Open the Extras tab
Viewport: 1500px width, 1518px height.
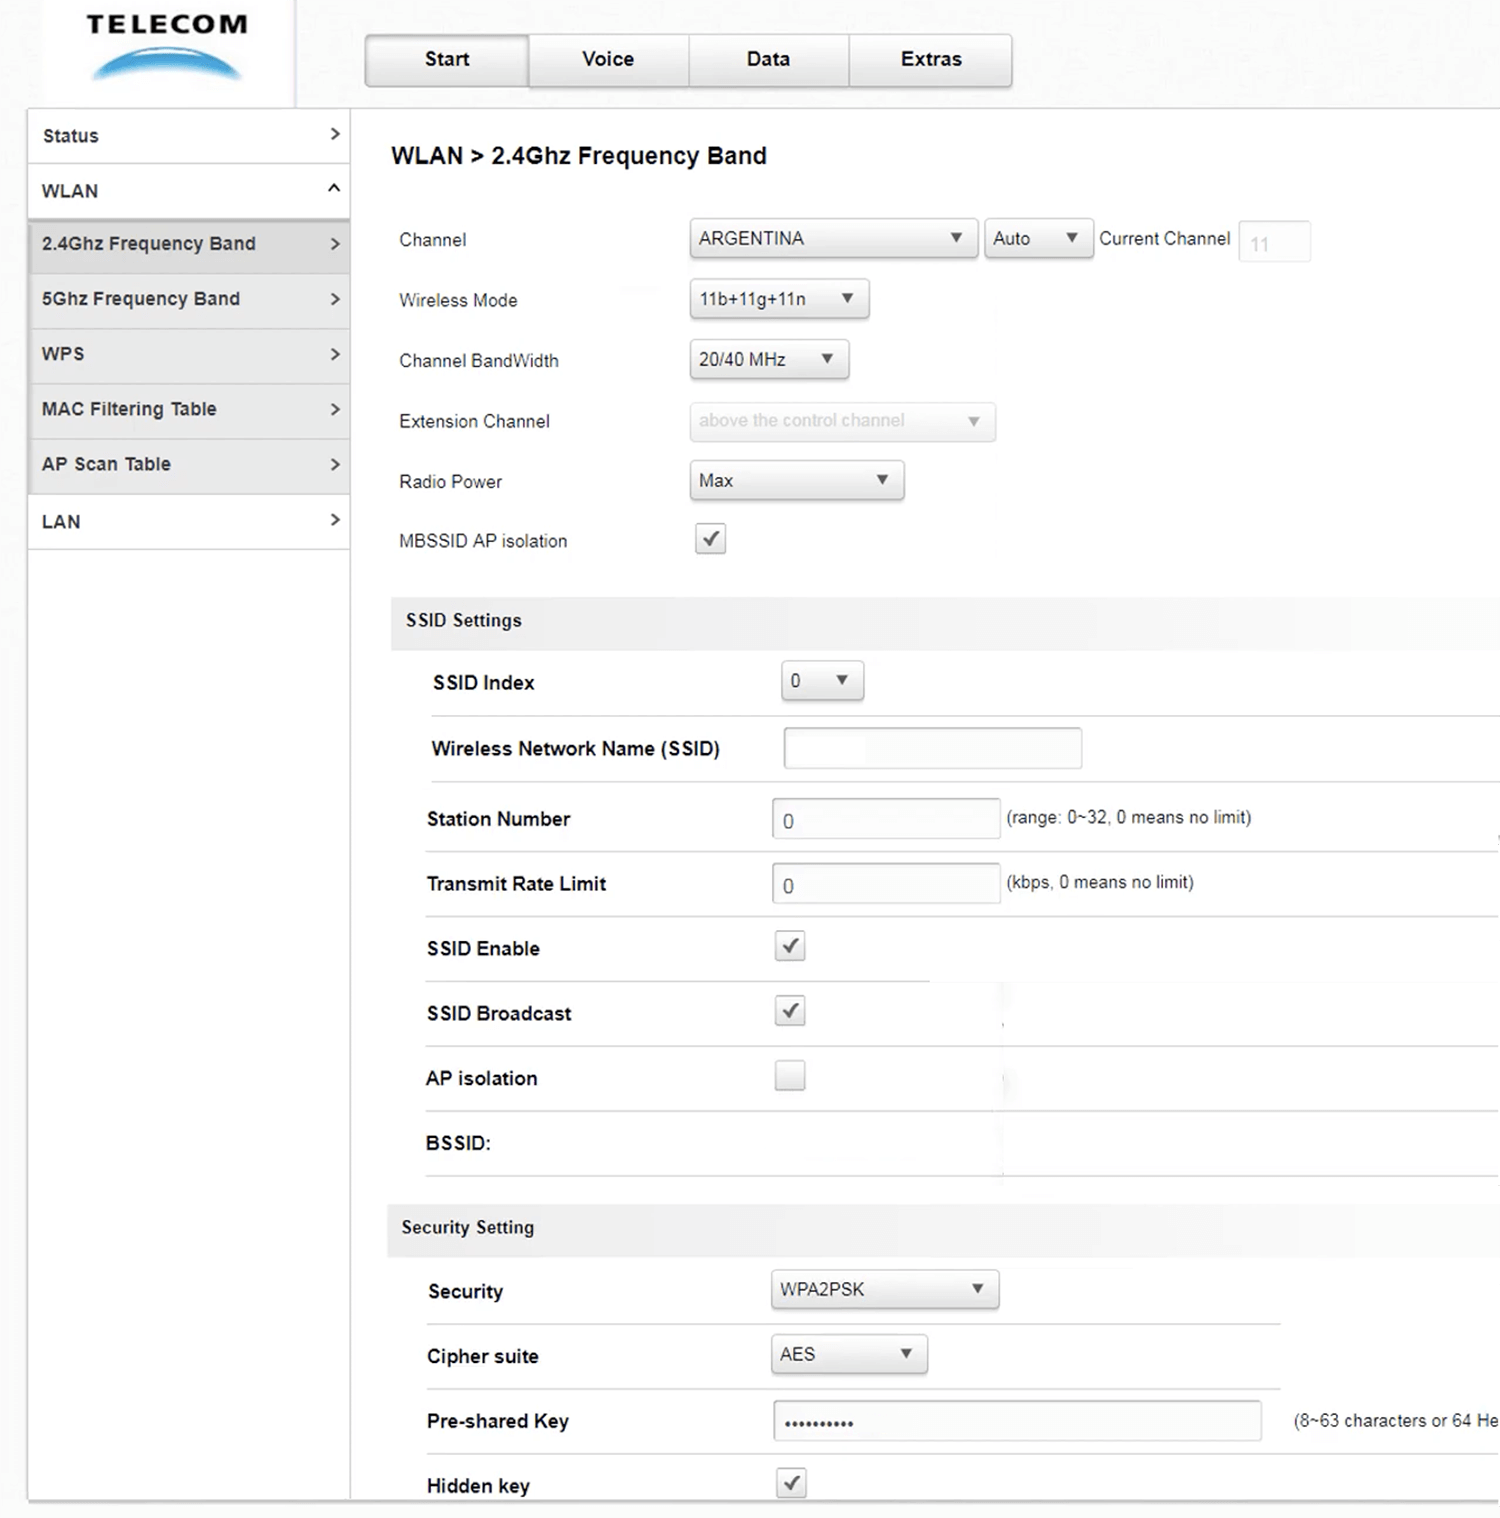point(930,60)
